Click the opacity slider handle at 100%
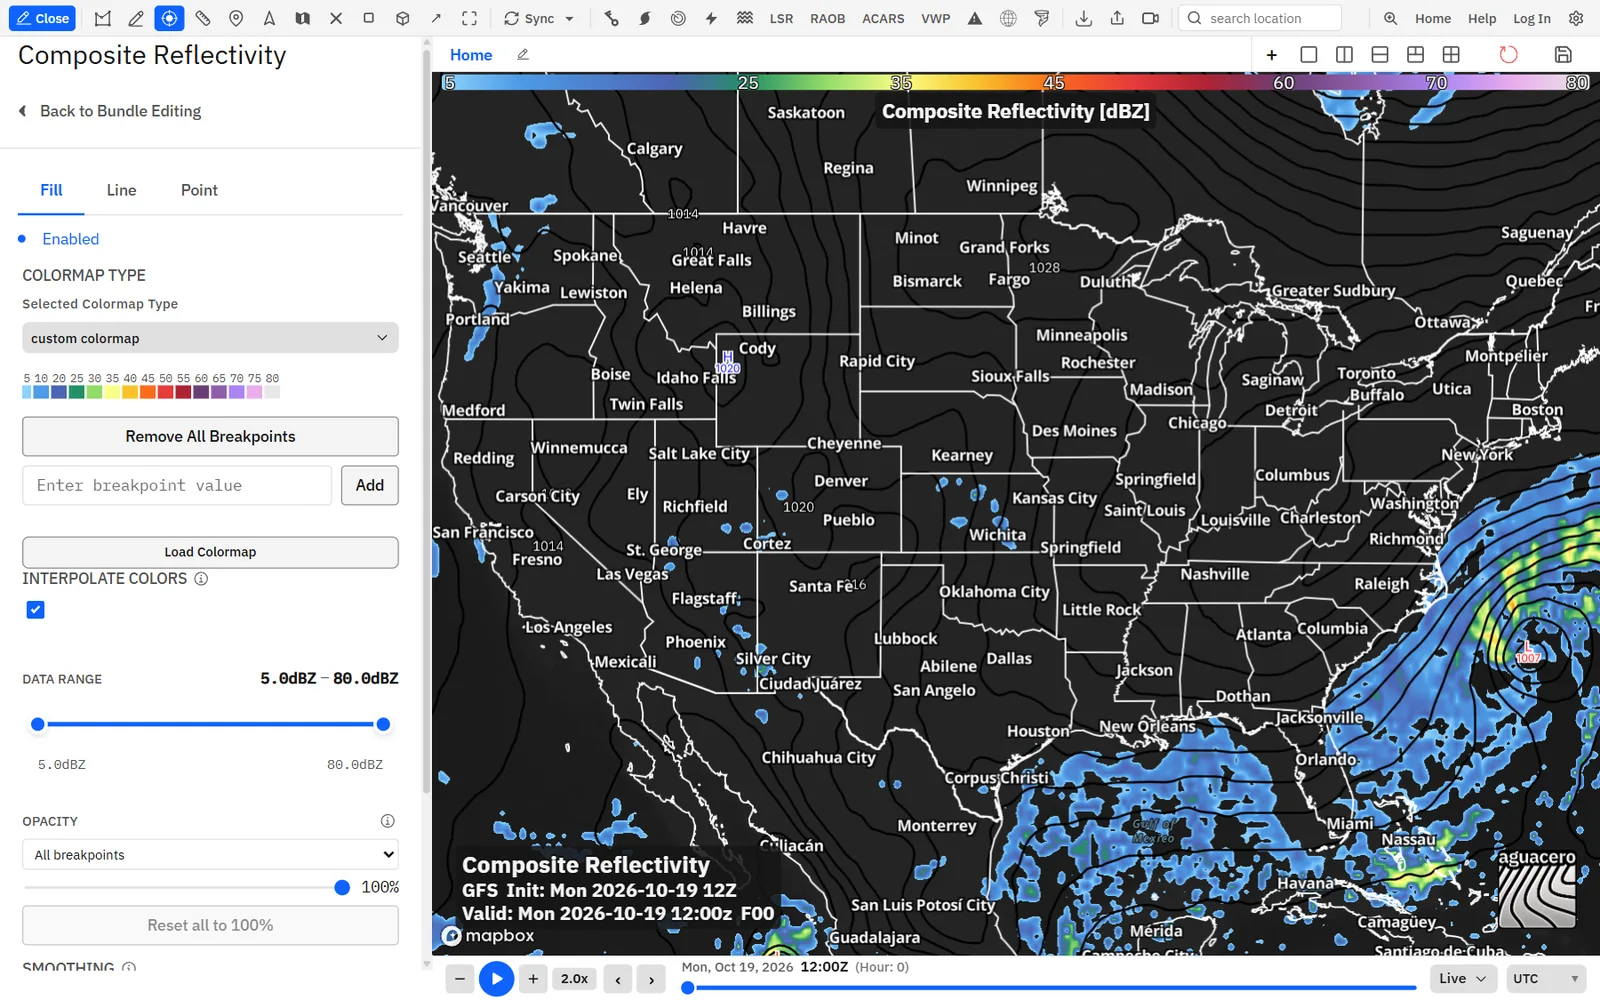 pyautogui.click(x=342, y=887)
